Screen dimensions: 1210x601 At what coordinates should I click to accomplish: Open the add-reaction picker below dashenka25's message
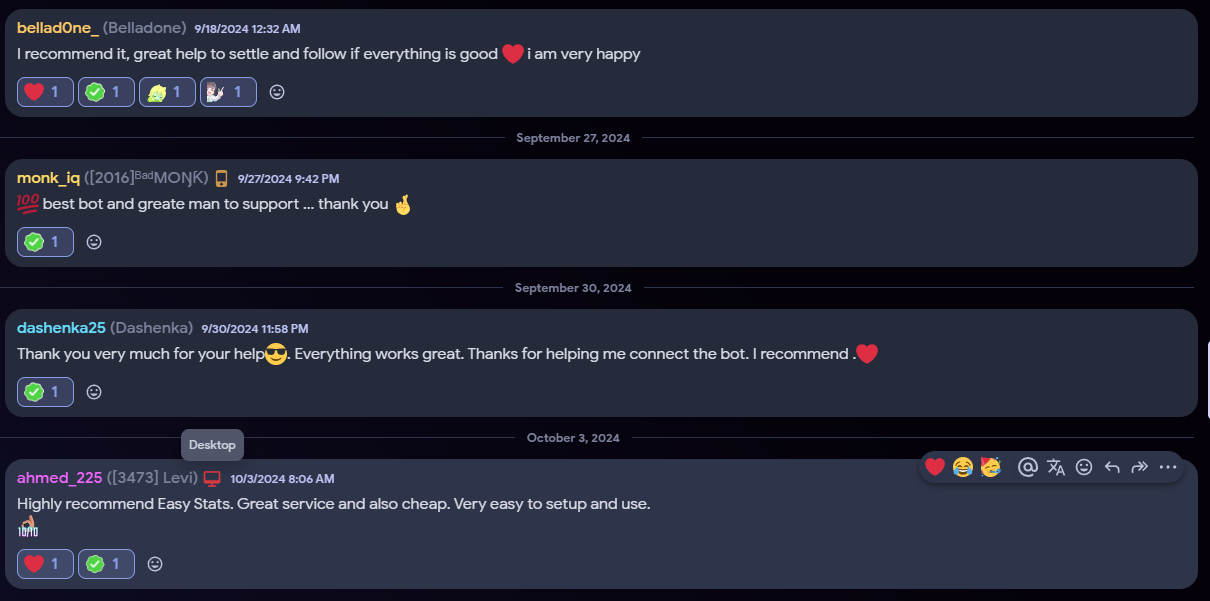click(94, 392)
